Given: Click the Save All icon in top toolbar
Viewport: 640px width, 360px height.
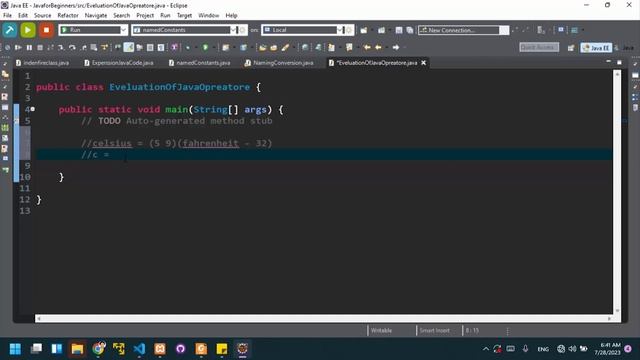Looking at the screenshot, I should pyautogui.click(x=409, y=30).
